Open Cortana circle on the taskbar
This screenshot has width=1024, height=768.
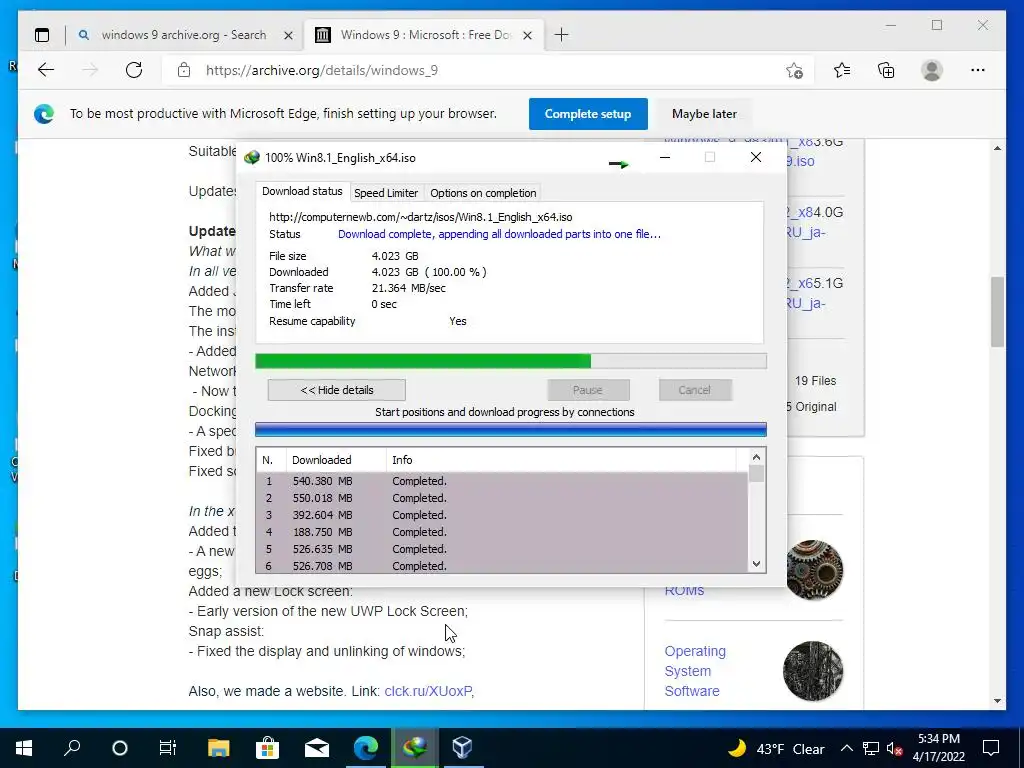click(x=120, y=748)
